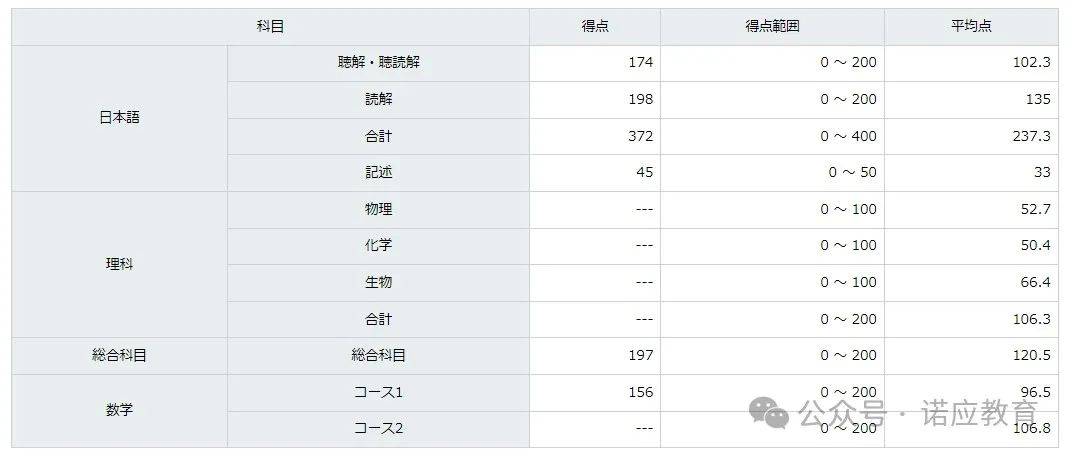
Task: Click the コース2 row label
Action: point(378,429)
